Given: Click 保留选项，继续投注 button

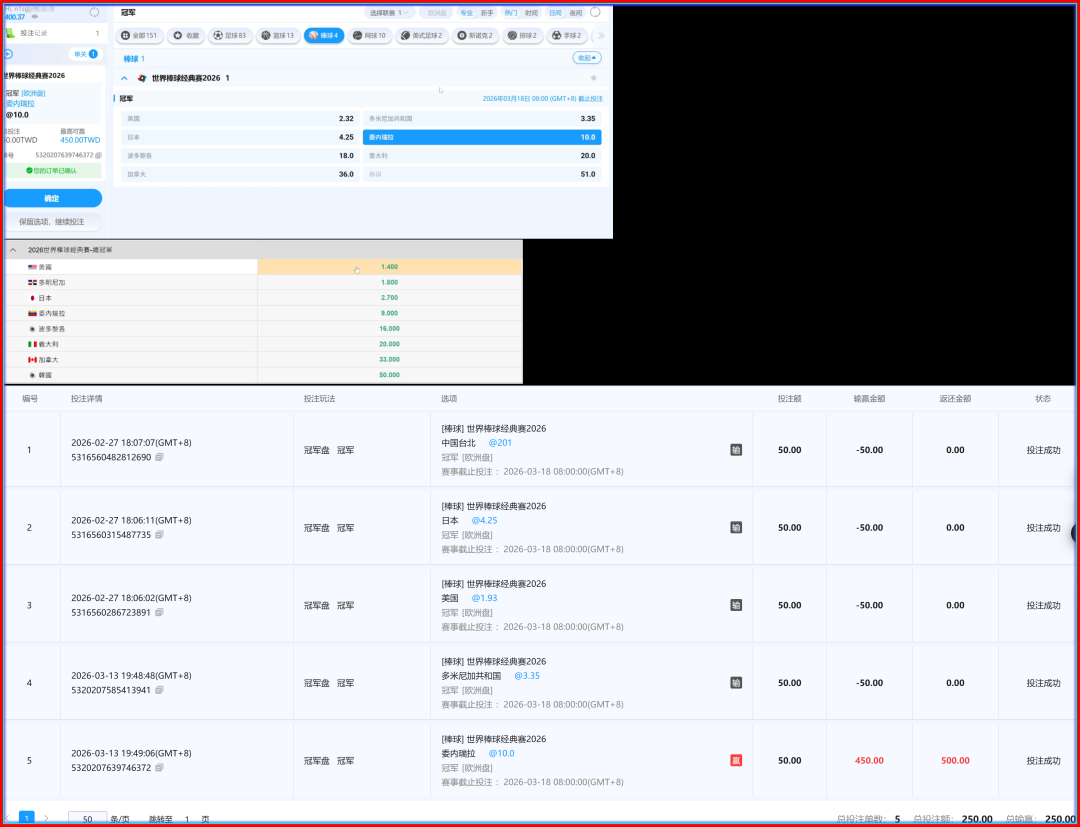Looking at the screenshot, I should point(51,221).
